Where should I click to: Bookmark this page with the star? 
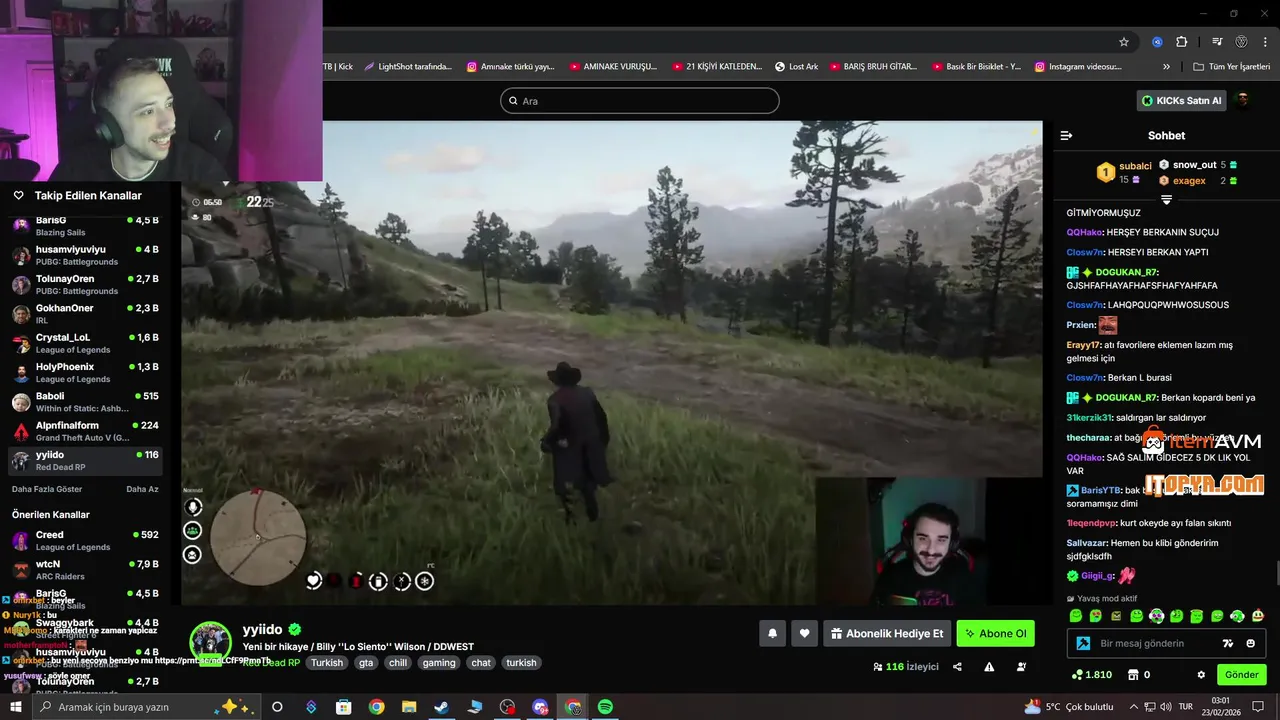point(1124,42)
